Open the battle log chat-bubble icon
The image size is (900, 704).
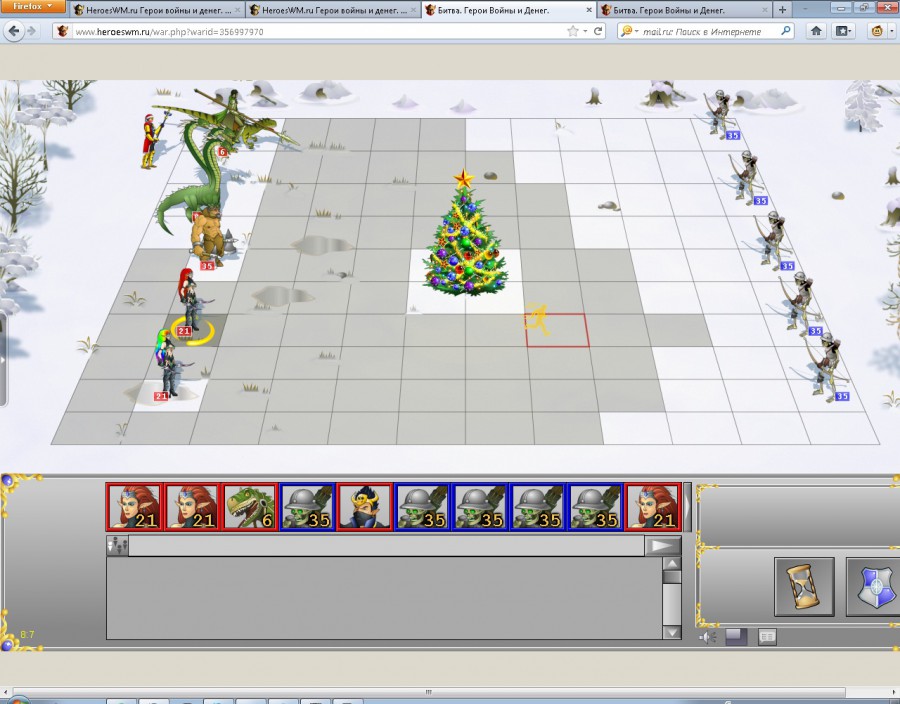click(x=767, y=636)
